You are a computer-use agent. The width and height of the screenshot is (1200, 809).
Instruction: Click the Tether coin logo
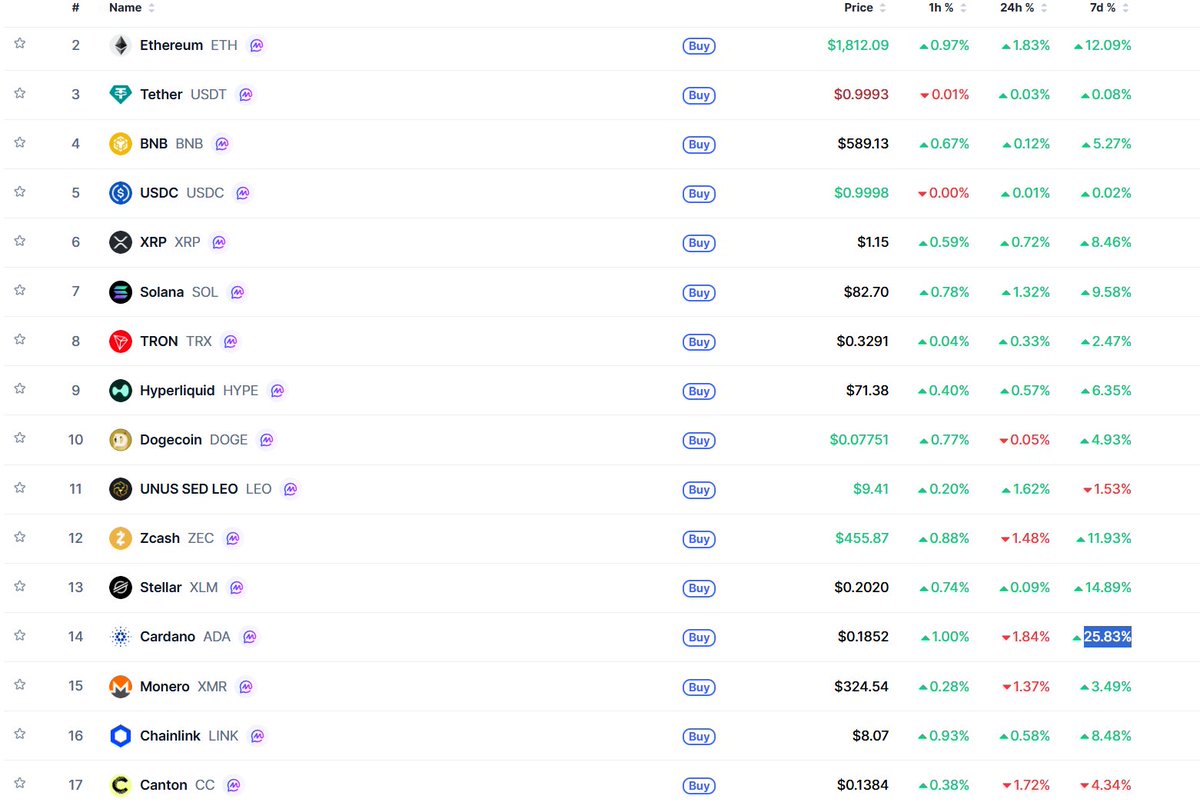(x=120, y=95)
